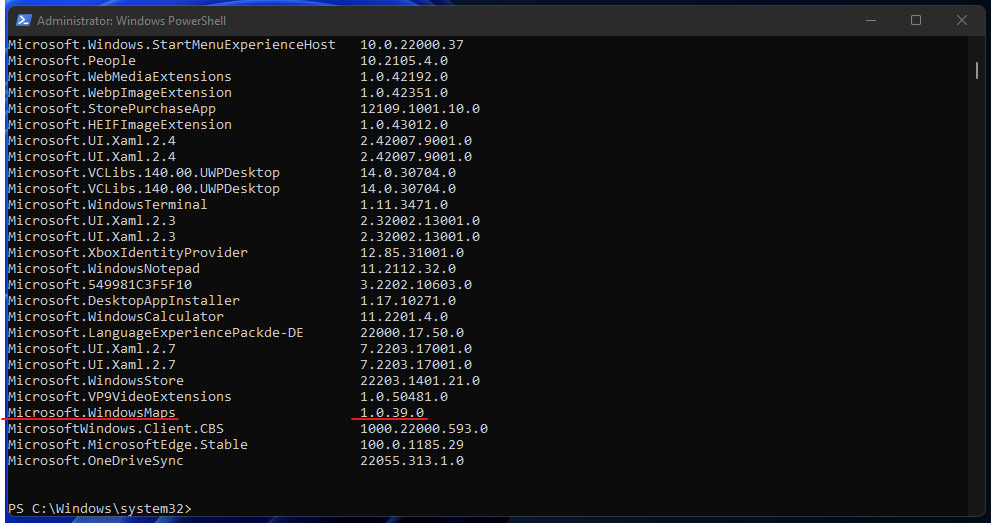
Task: Click the version number 1.0.39.0
Action: [x=392, y=412]
